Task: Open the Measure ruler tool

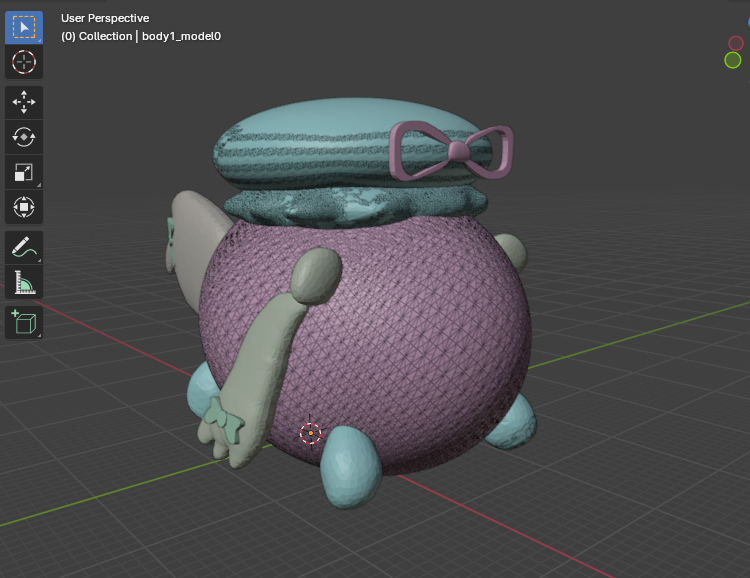Action: (x=24, y=282)
